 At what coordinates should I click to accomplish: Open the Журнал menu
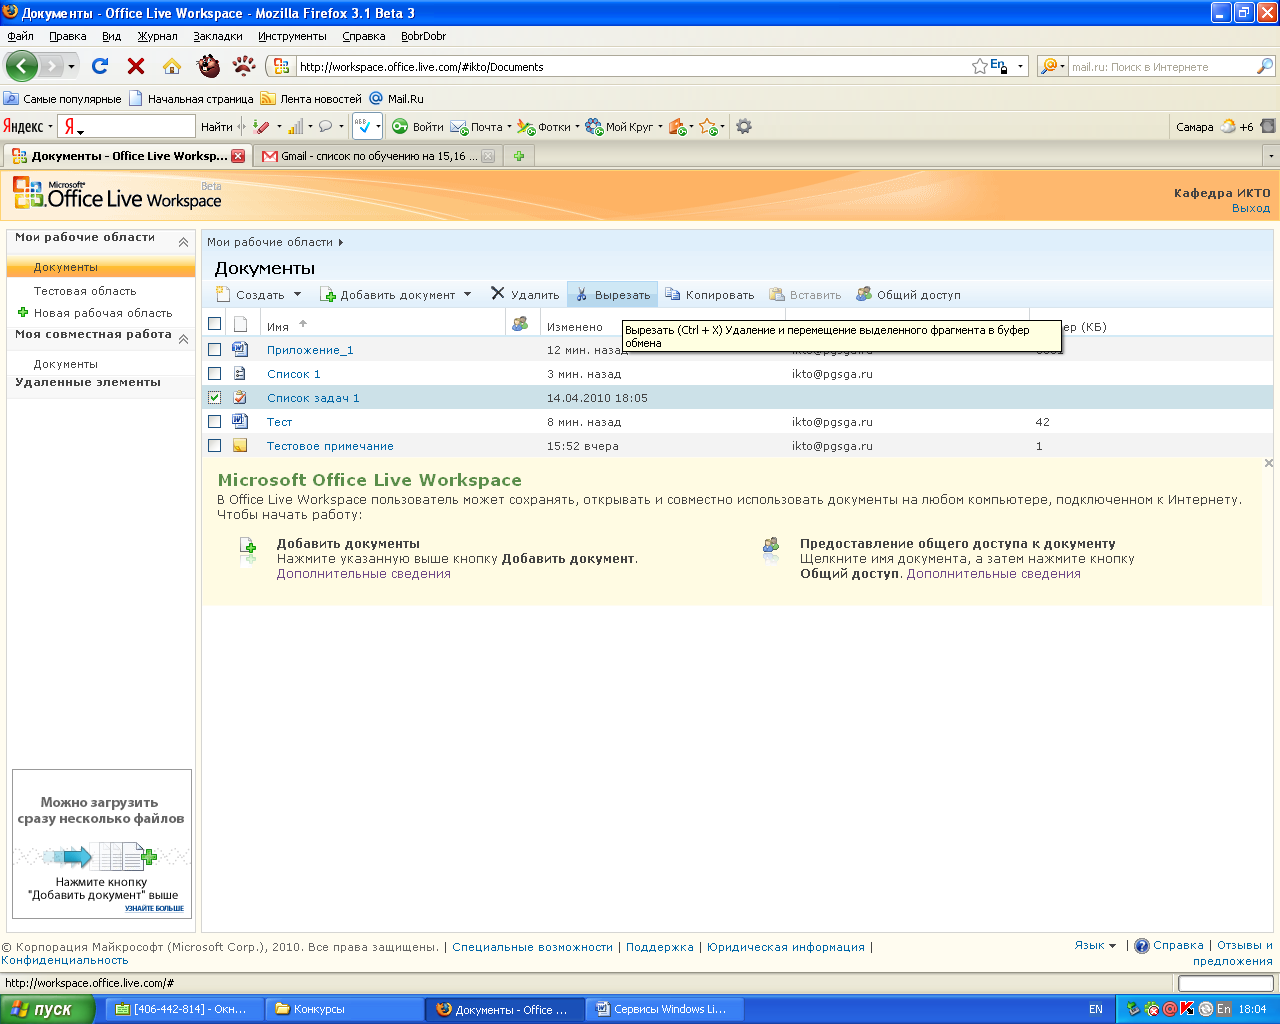click(x=157, y=36)
